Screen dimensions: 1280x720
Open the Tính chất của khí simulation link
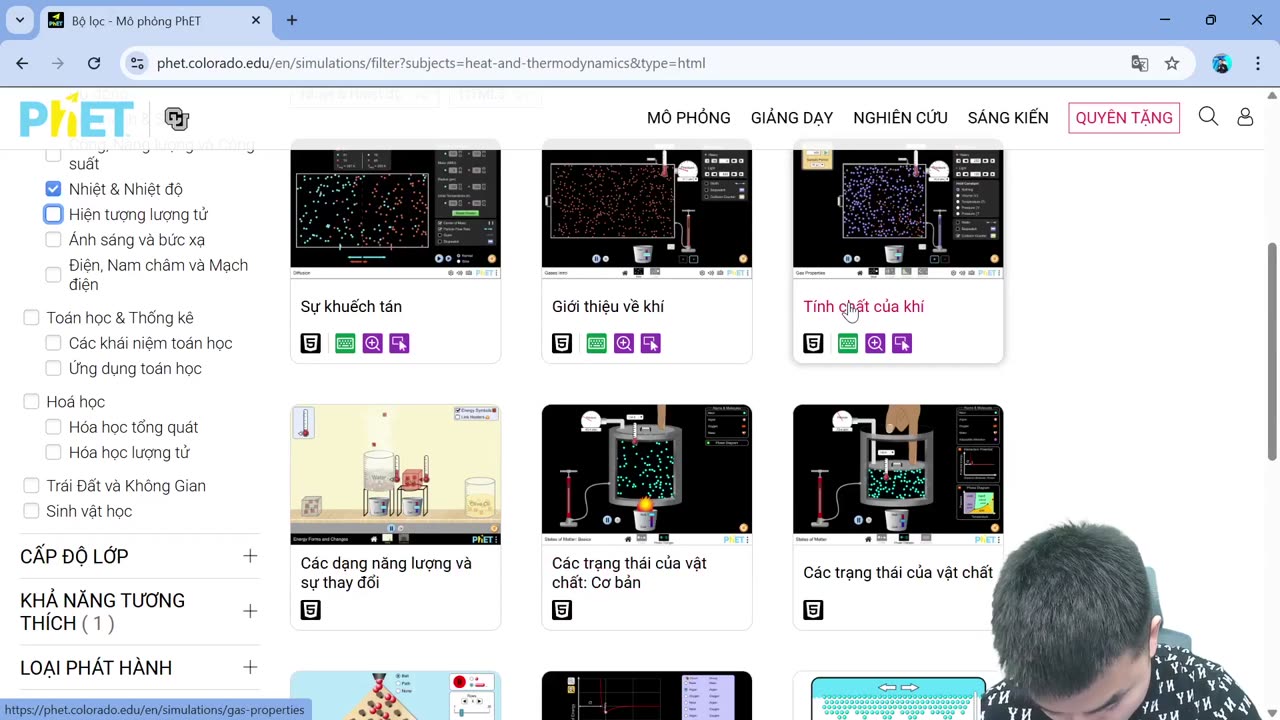864,306
